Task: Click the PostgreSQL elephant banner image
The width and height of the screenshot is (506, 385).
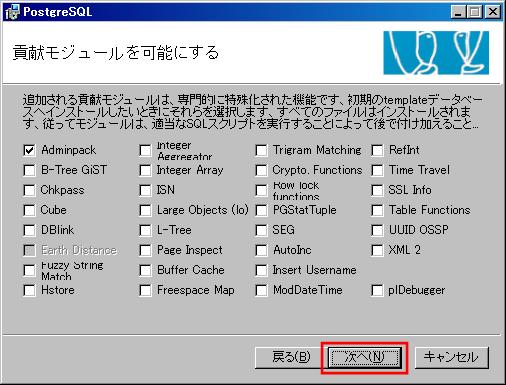Action: (x=436, y=53)
